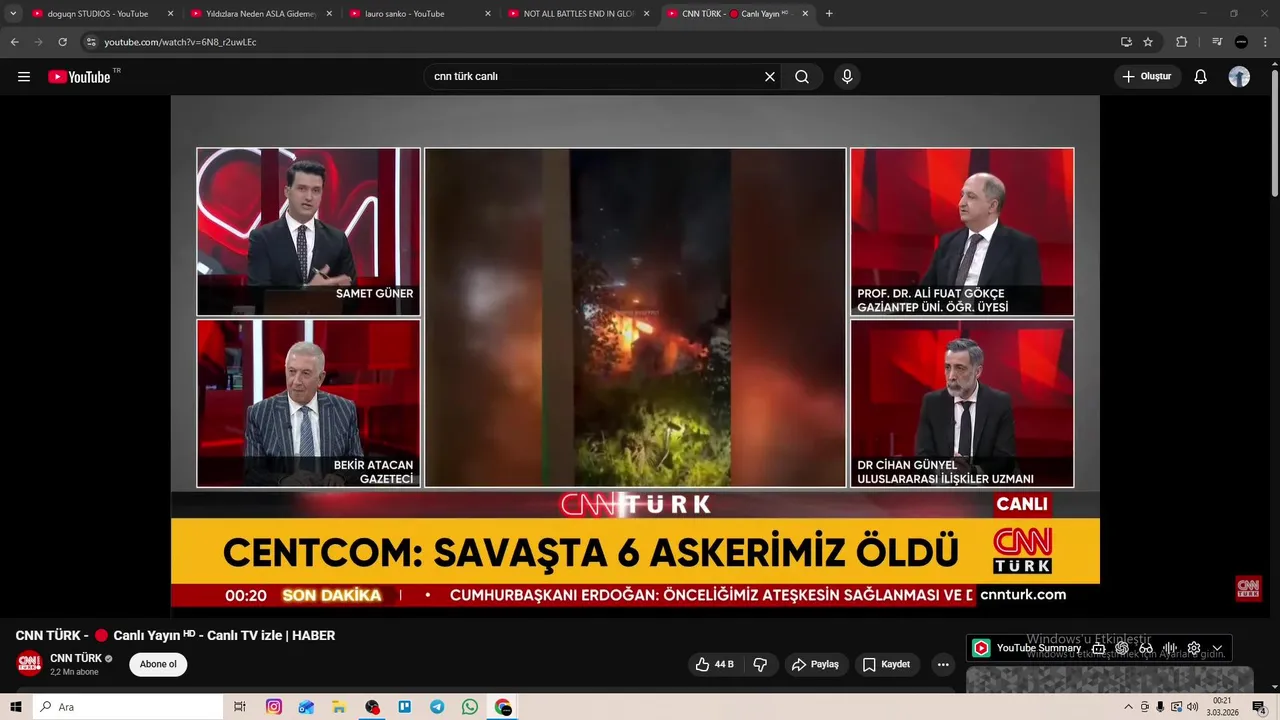Run search with the magnifier button
Viewport: 1280px width, 720px height.
click(x=802, y=77)
